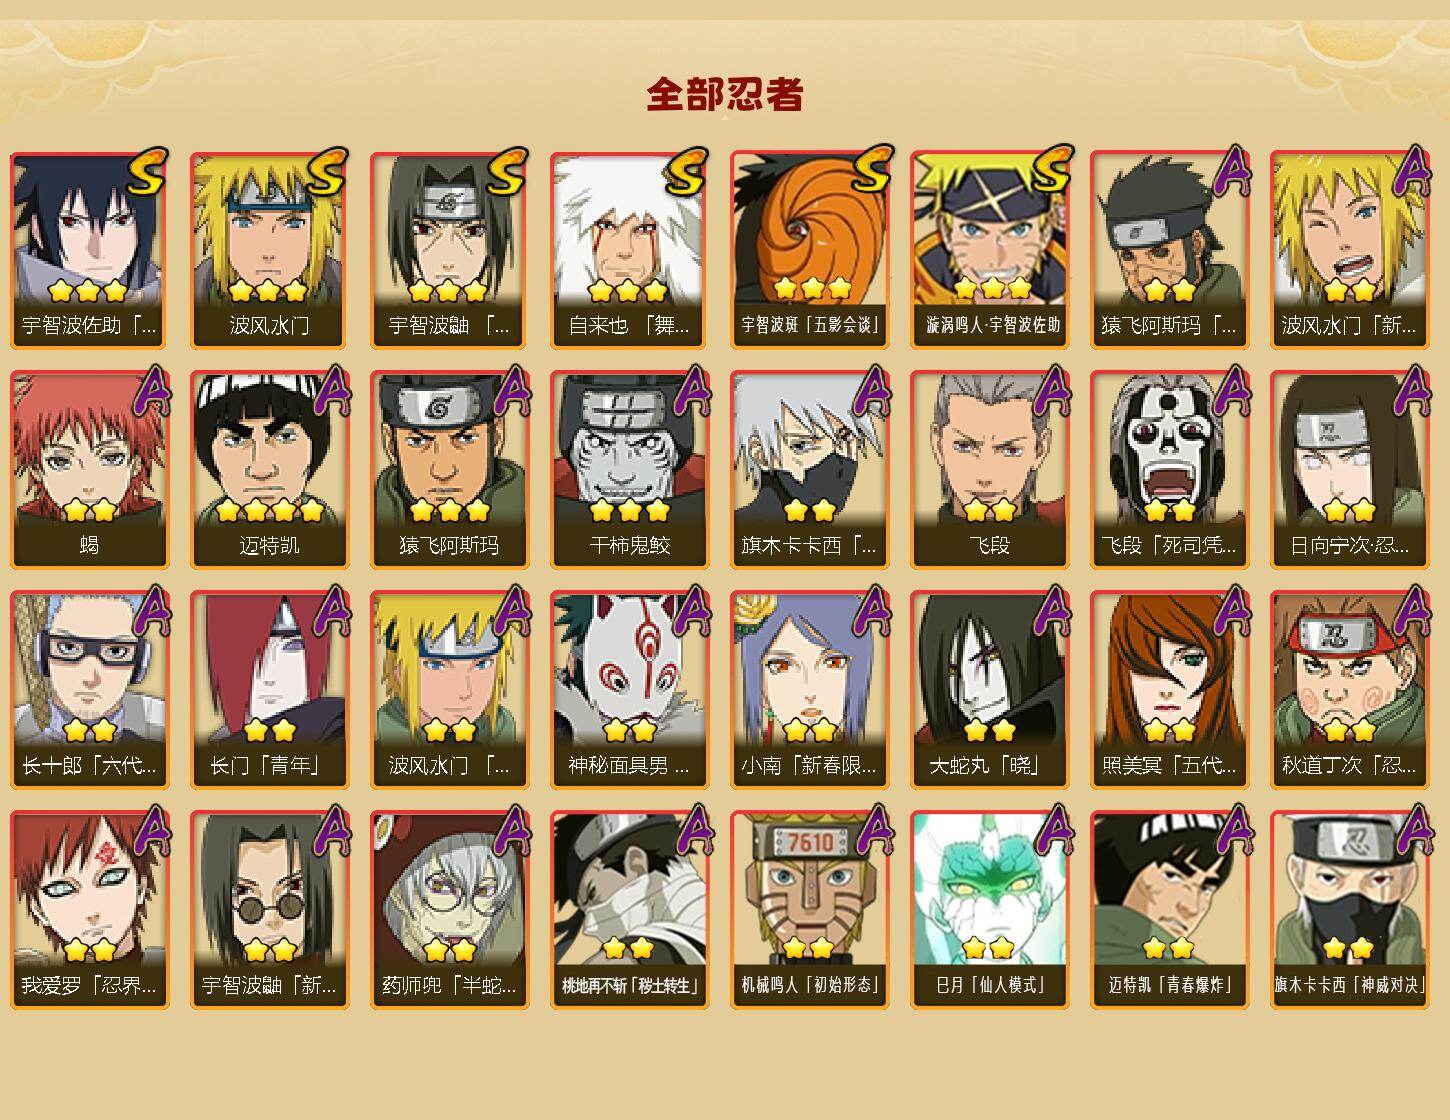Click the 全部忍者 heading
Image resolution: width=1450 pixels, height=1120 pixels.
pos(725,94)
